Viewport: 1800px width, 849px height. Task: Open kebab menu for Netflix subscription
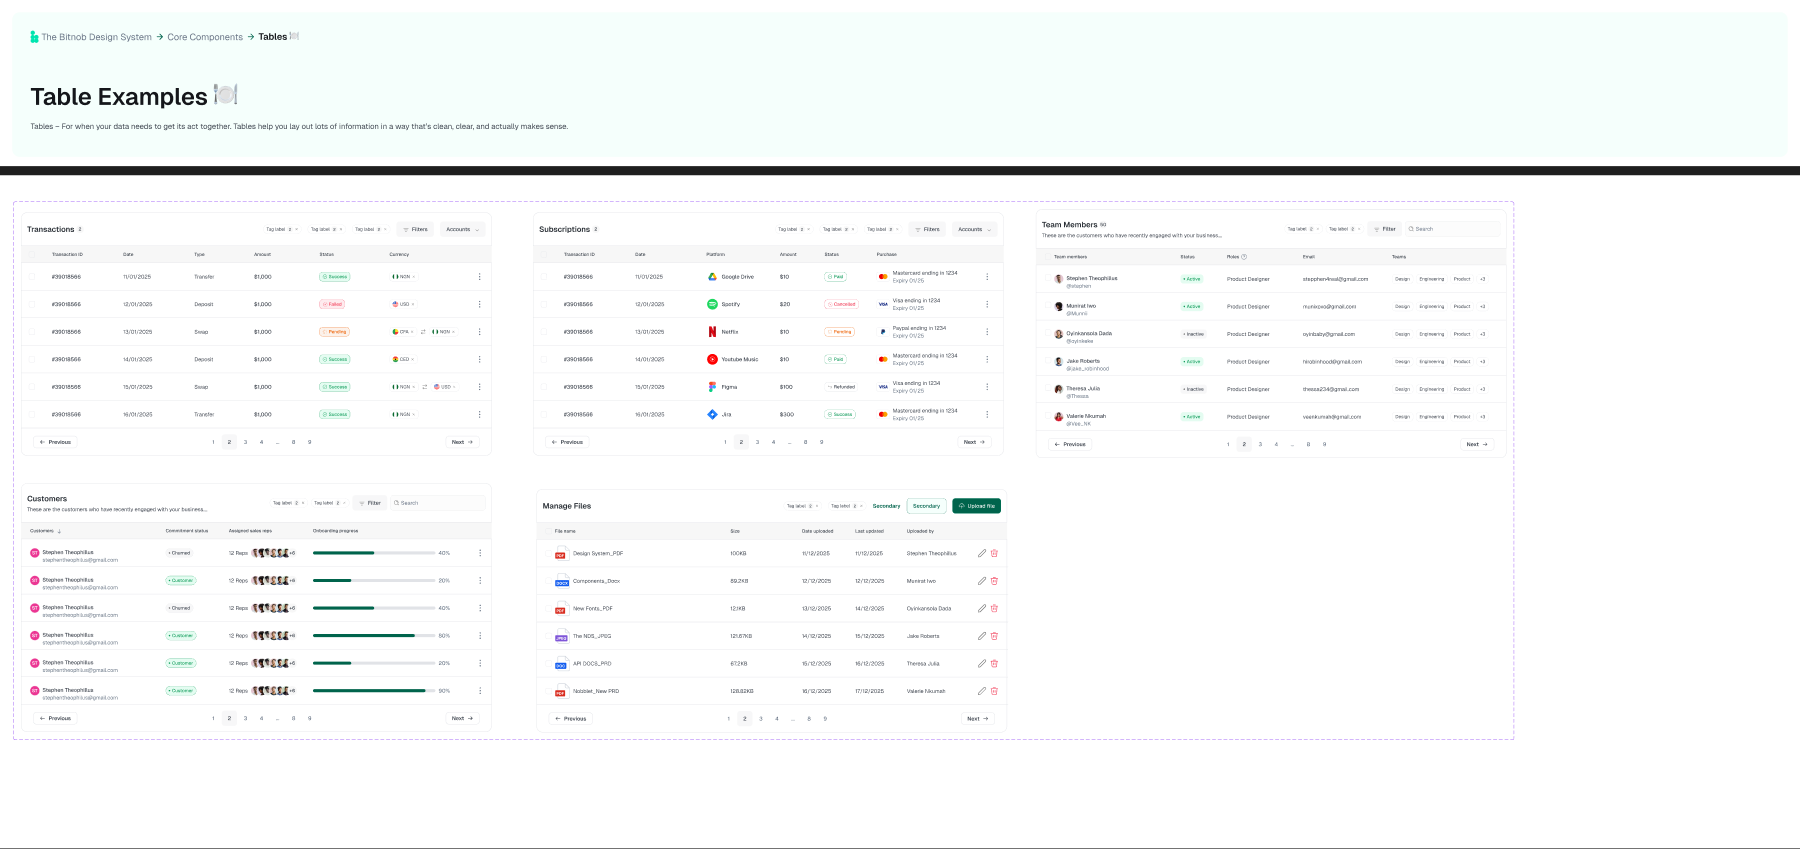click(987, 332)
